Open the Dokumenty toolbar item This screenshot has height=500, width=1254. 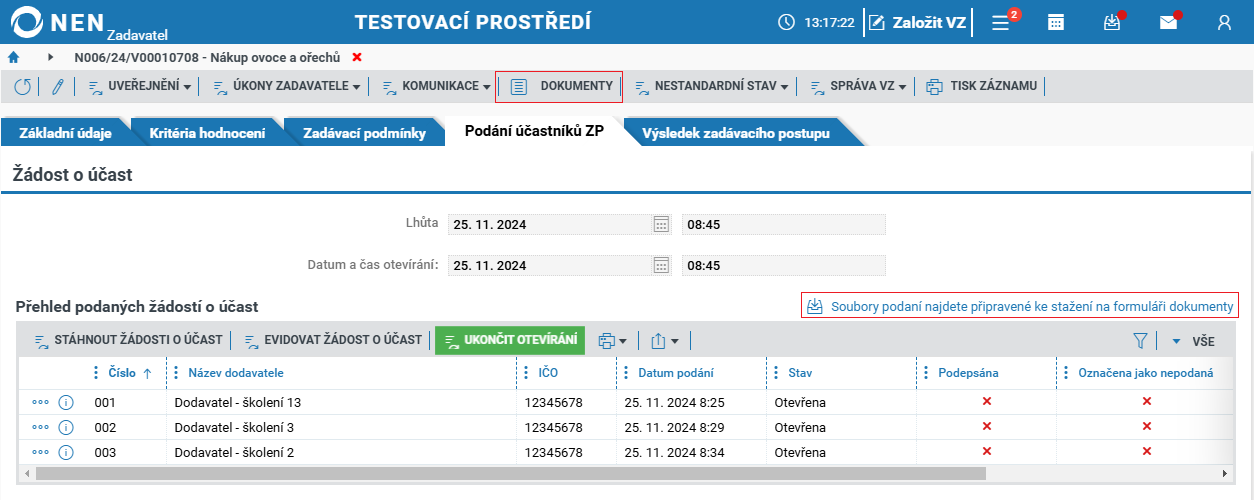[x=561, y=86]
